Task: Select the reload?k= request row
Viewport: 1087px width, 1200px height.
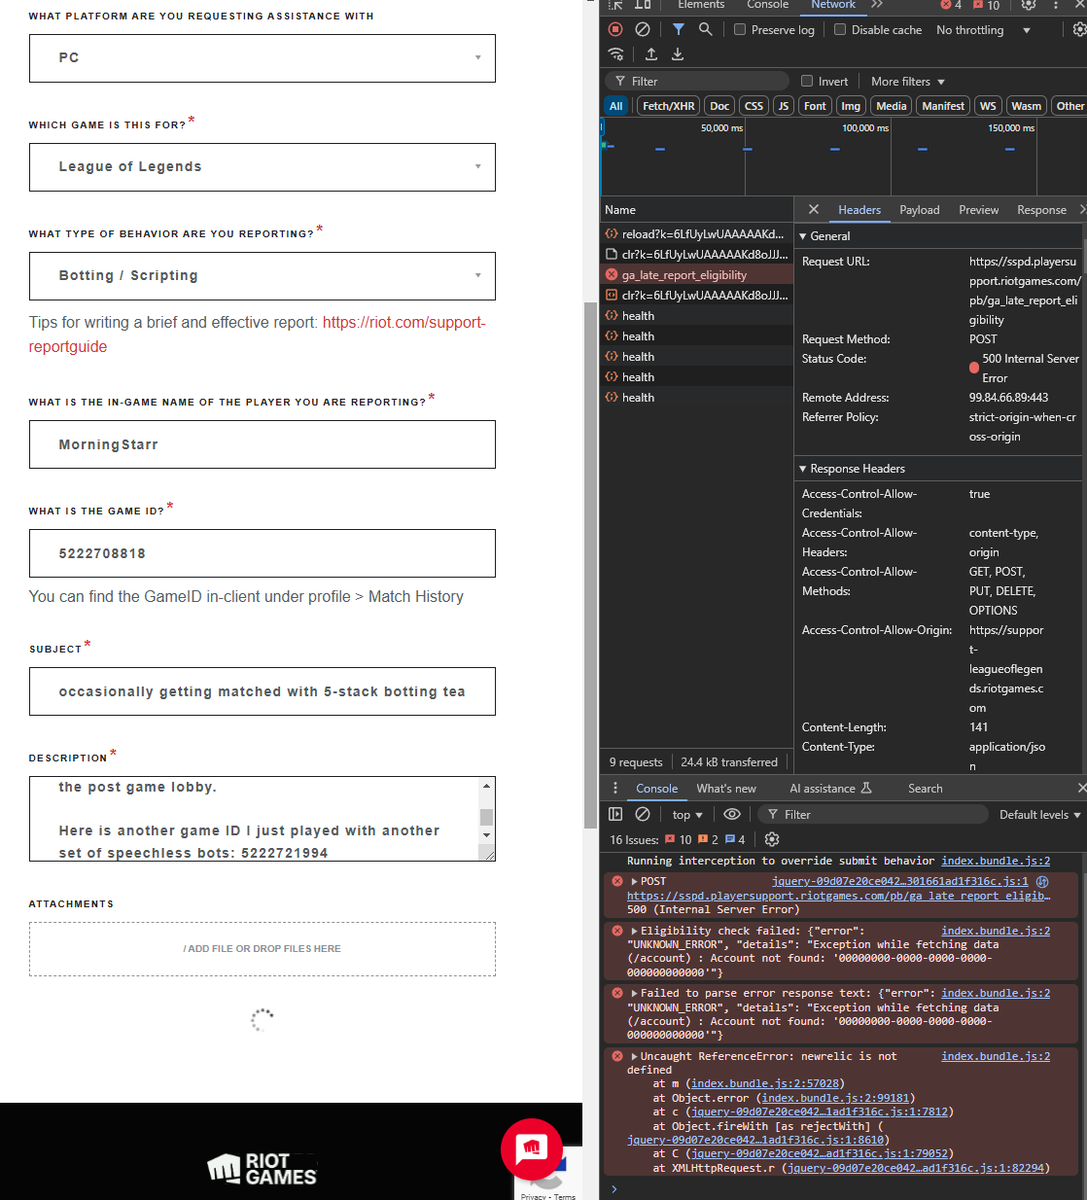Action: click(x=698, y=234)
